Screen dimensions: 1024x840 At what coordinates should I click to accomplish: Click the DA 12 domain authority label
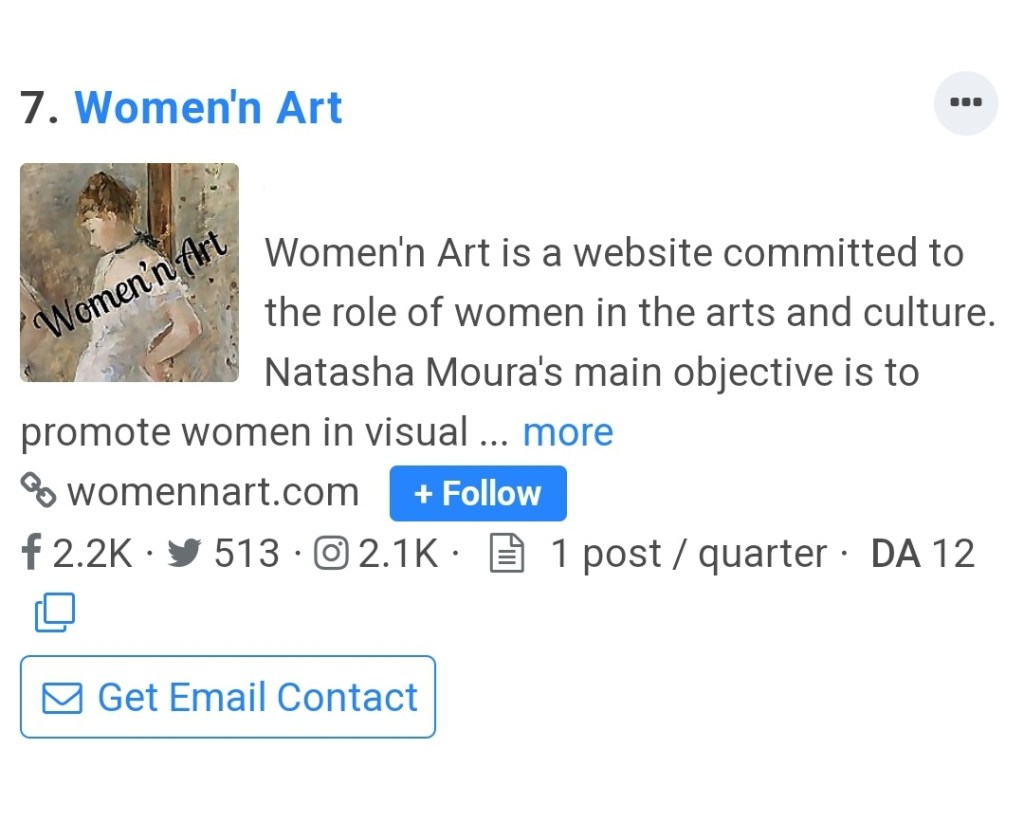922,553
